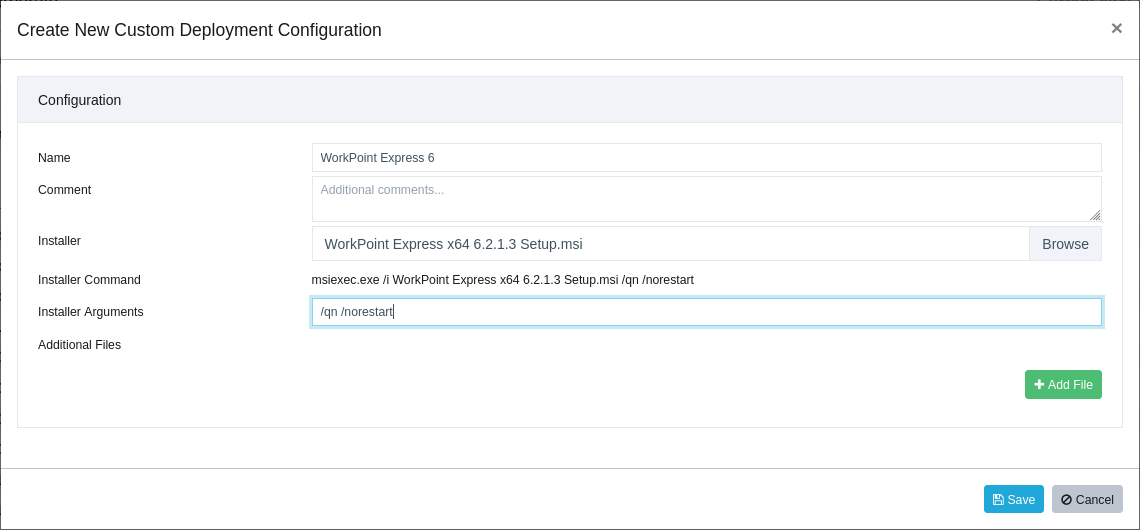Browse for an installer file
Image resolution: width=1140 pixels, height=530 pixels.
(x=1065, y=244)
